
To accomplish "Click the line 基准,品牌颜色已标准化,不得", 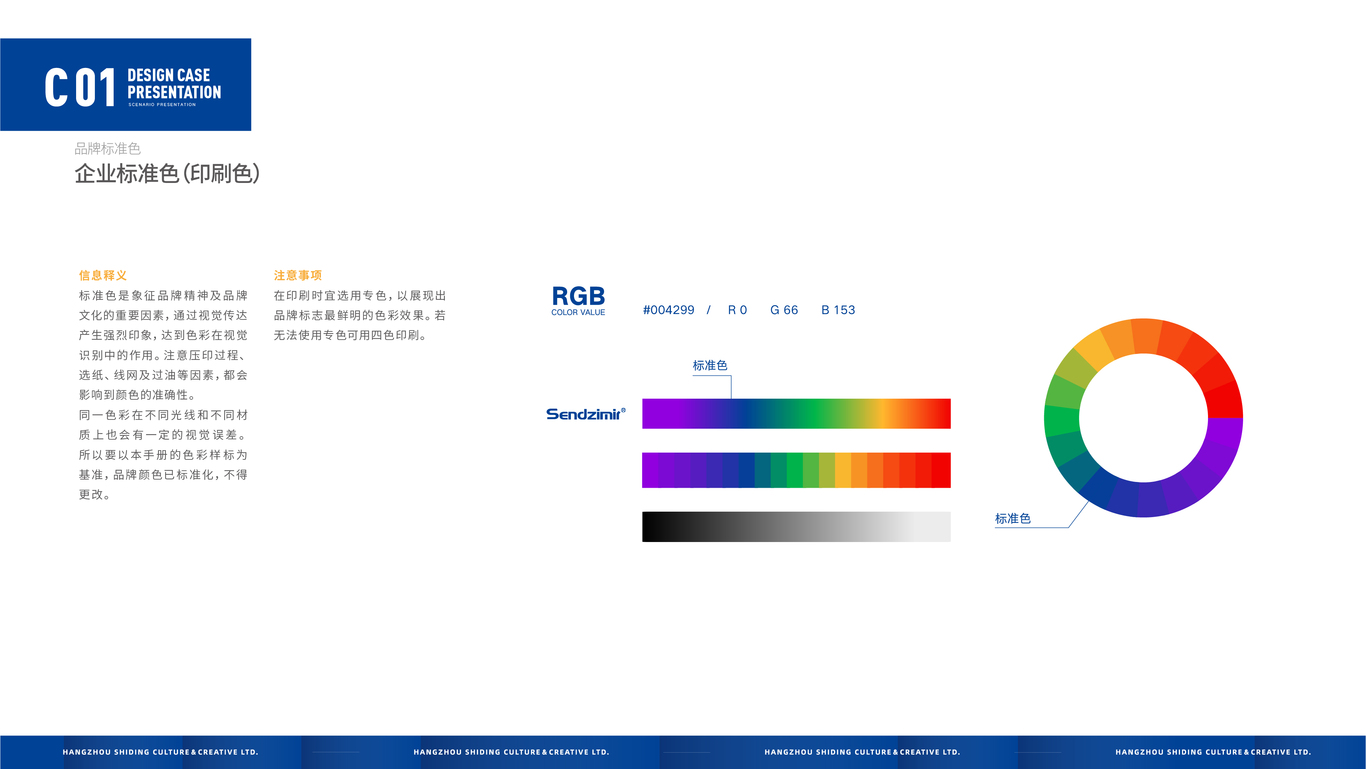I will click(x=163, y=475).
